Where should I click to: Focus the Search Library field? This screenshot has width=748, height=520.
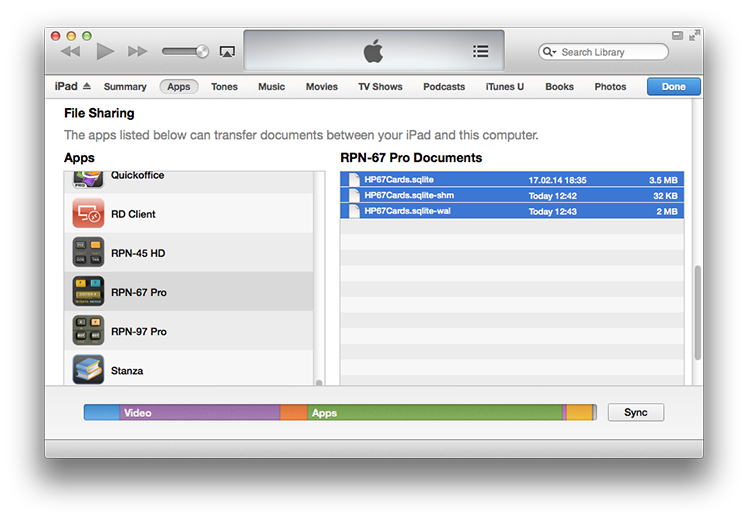[603, 52]
